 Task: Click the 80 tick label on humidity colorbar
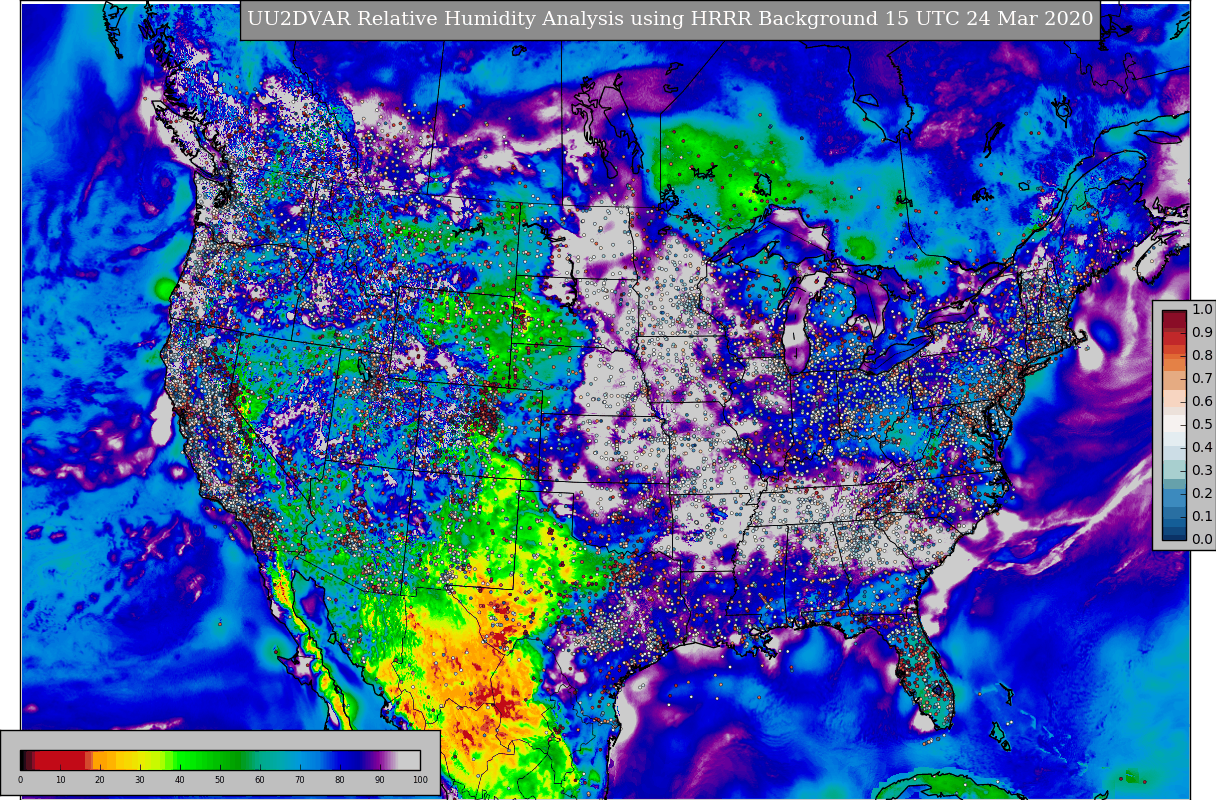click(340, 780)
